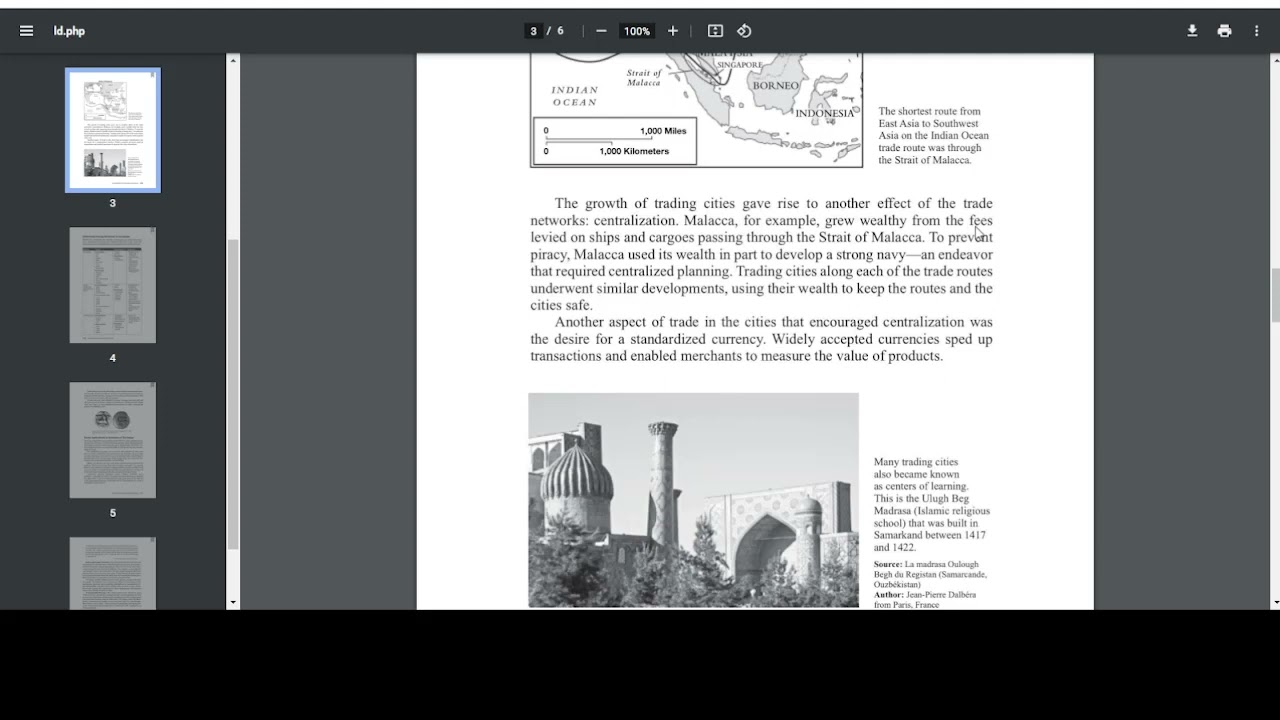Click the ld.php document title
This screenshot has height=720, width=1280.
[x=69, y=31]
